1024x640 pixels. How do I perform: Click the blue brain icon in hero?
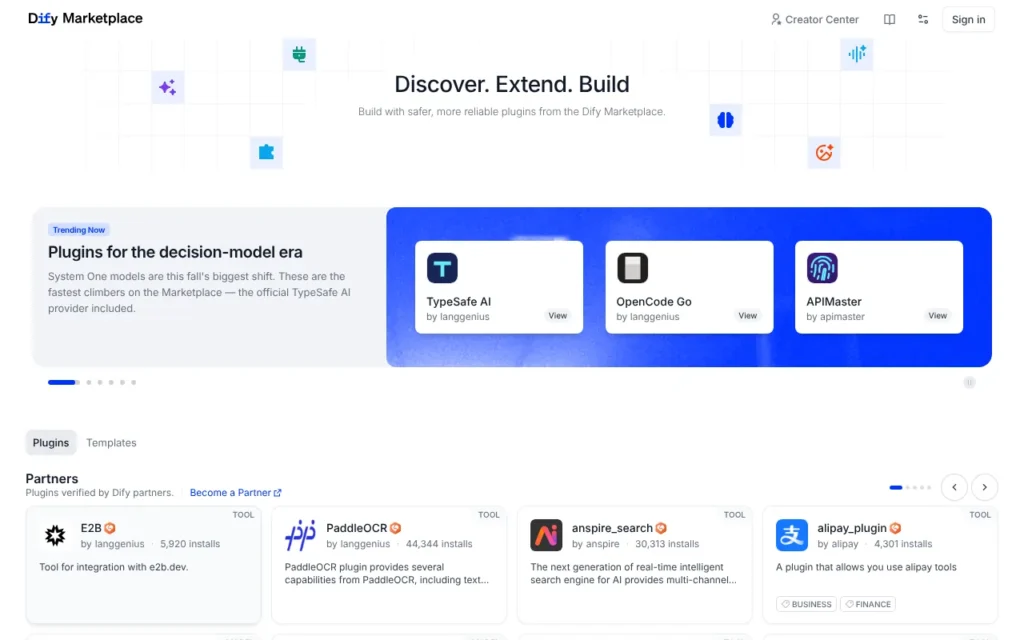(726, 120)
